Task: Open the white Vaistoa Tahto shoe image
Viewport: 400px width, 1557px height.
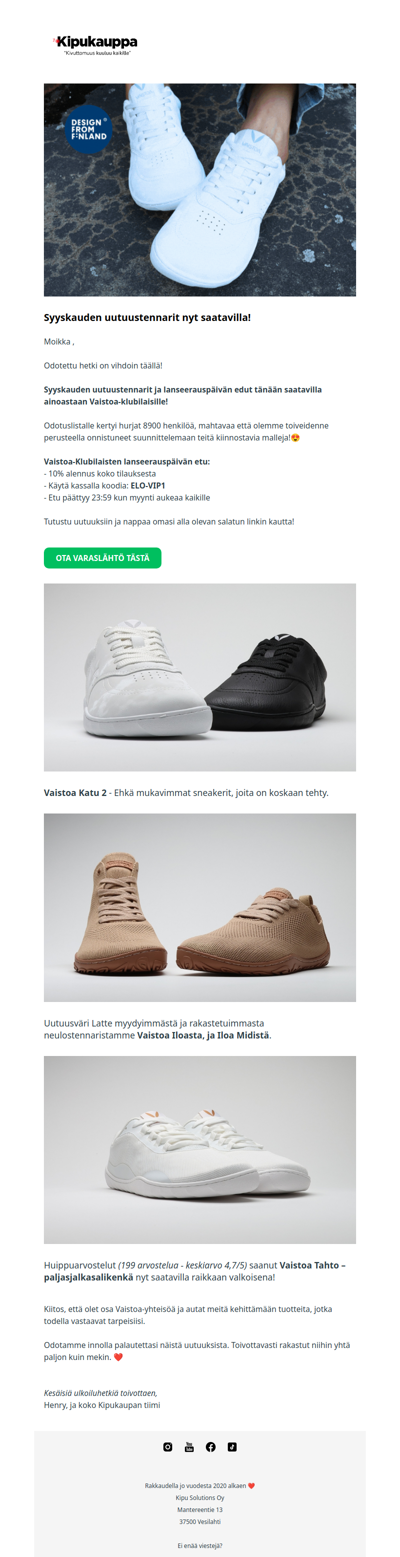Action: click(x=200, y=1150)
